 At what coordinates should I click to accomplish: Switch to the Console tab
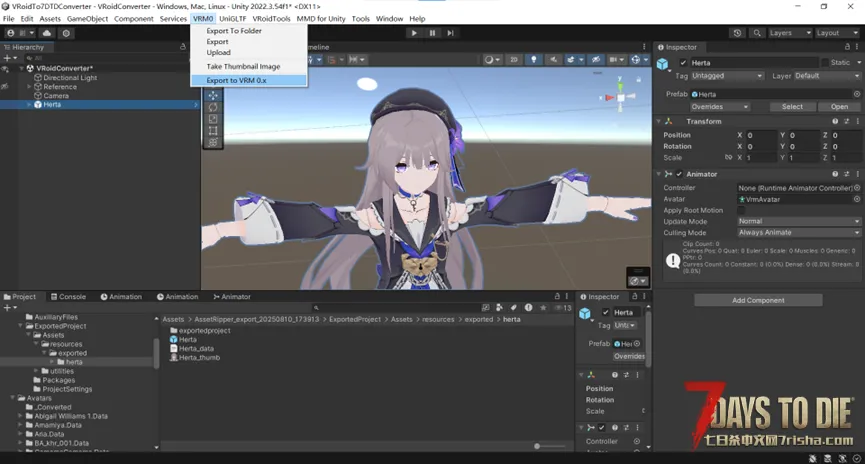[x=68, y=297]
